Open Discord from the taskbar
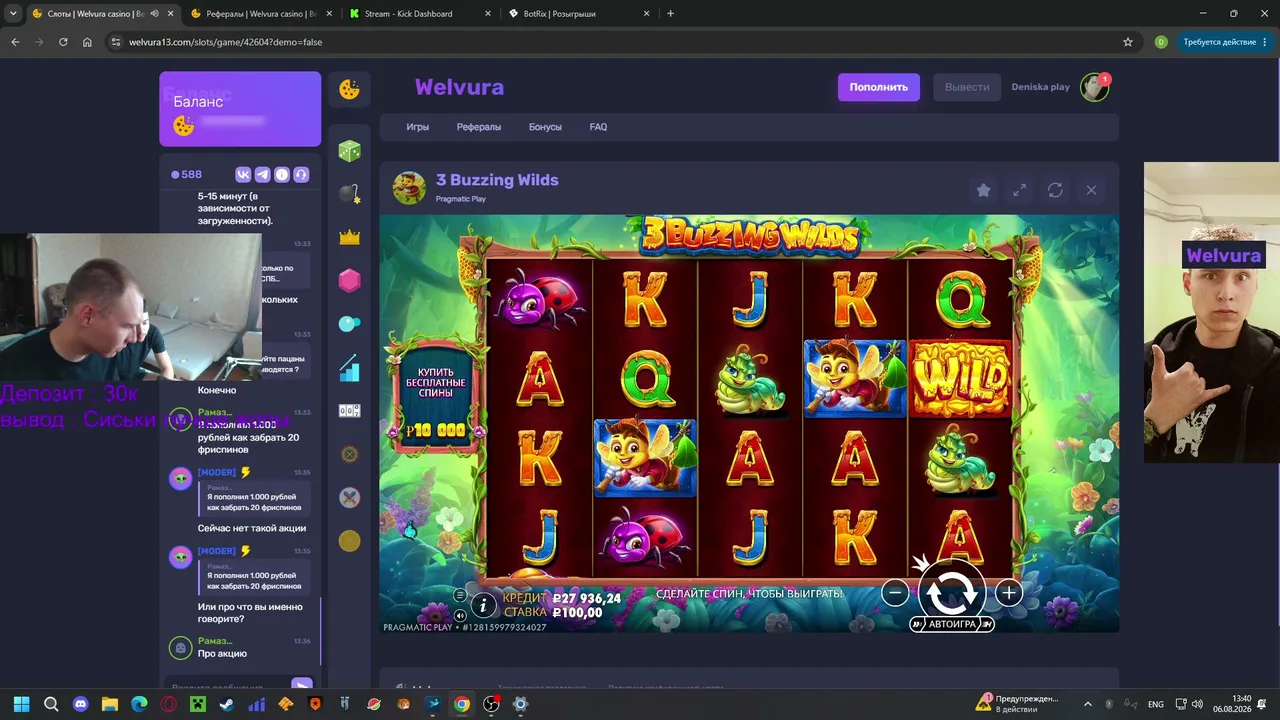The width and height of the screenshot is (1280, 720). pyautogui.click(x=80, y=704)
